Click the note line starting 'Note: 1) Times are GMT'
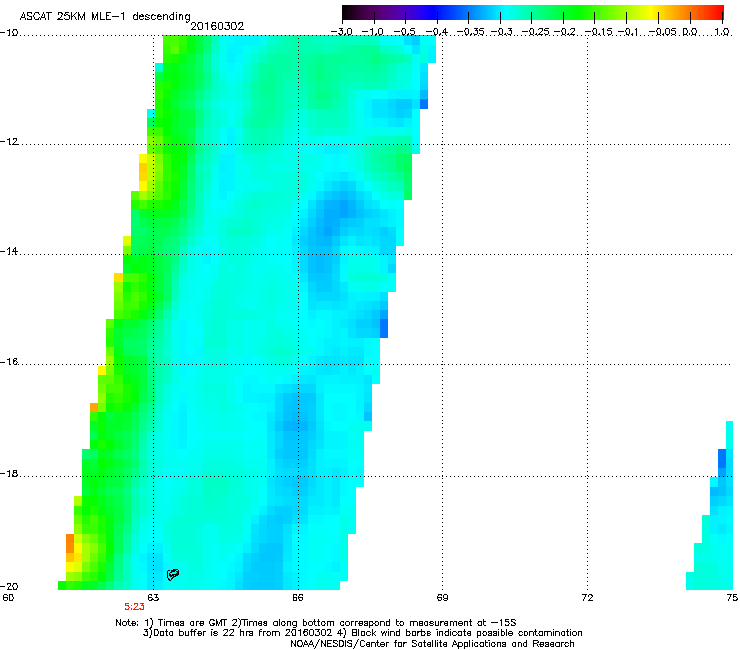The width and height of the screenshot is (740, 650). click(316, 623)
